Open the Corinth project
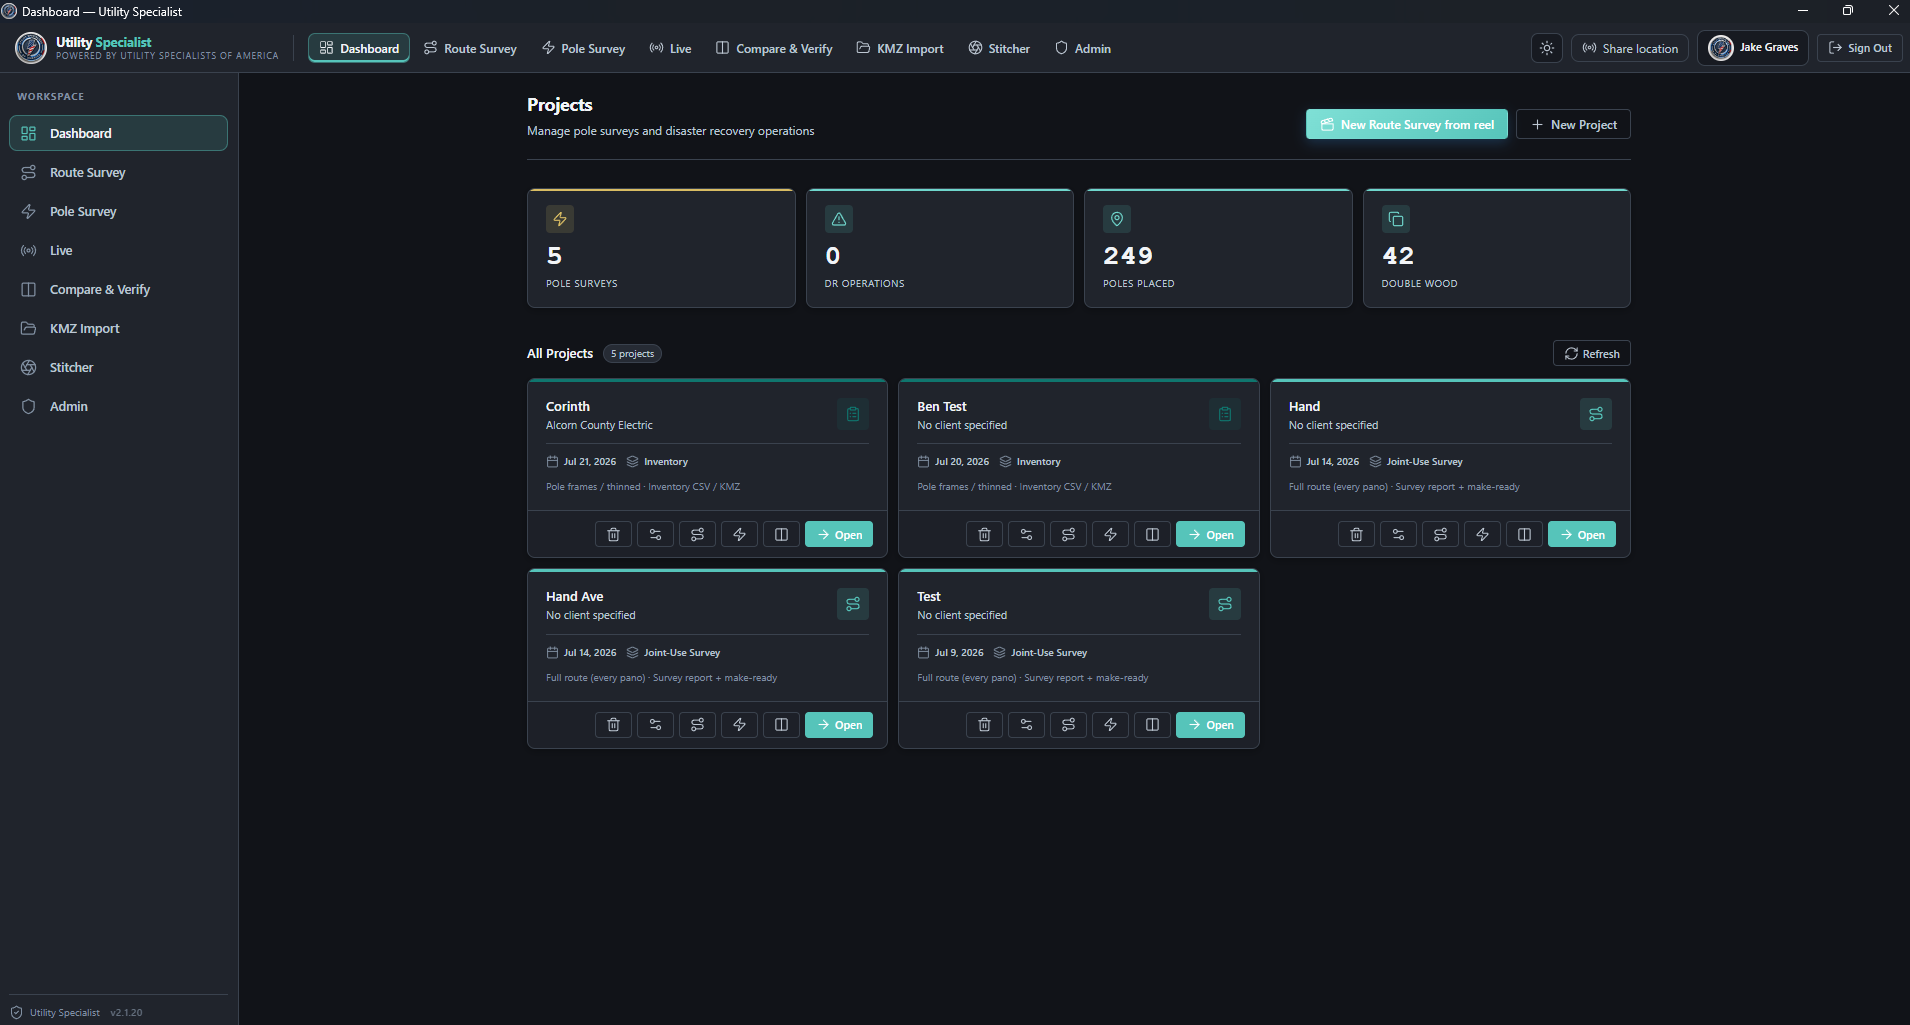 pos(839,535)
